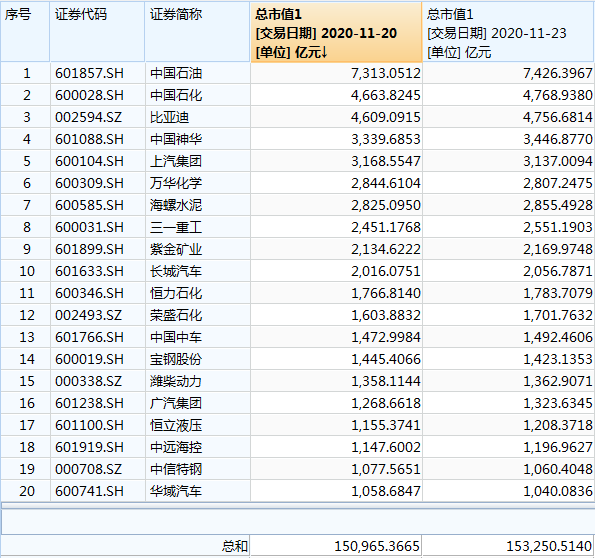Select the 证券简称 column header

point(197,32)
